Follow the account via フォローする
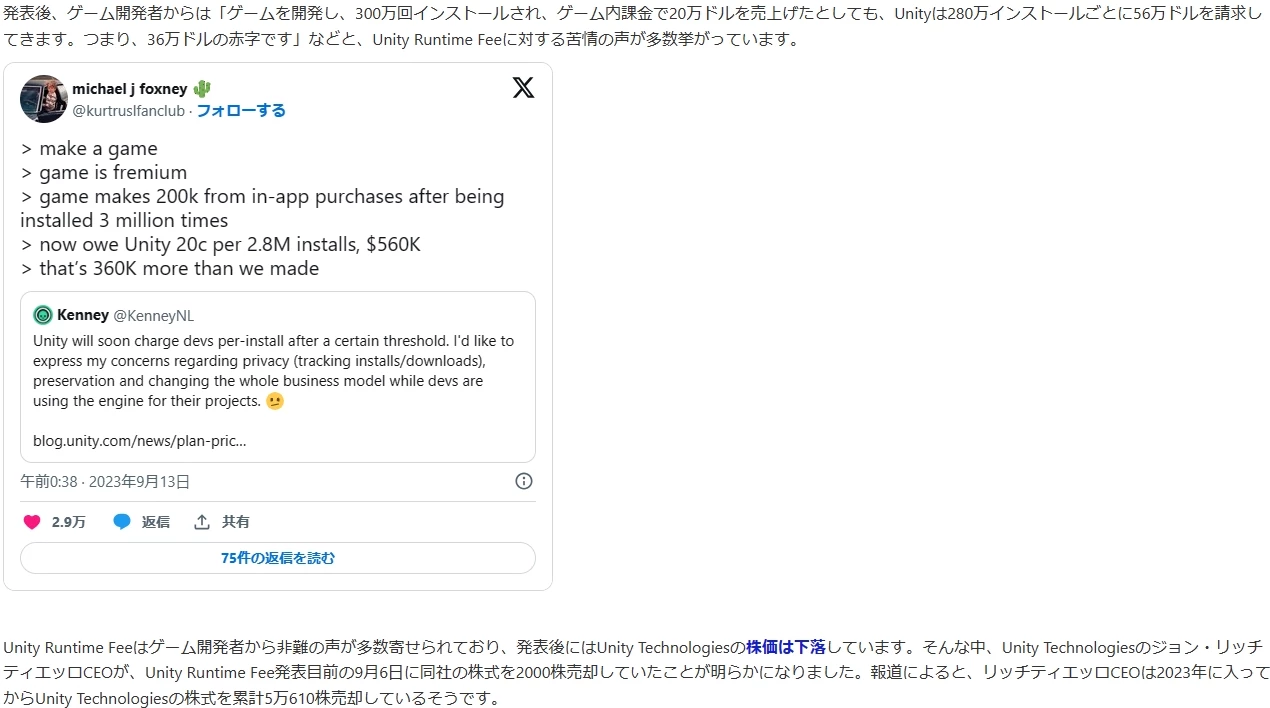Image resolution: width=1270 pixels, height=708 pixels. [x=241, y=111]
